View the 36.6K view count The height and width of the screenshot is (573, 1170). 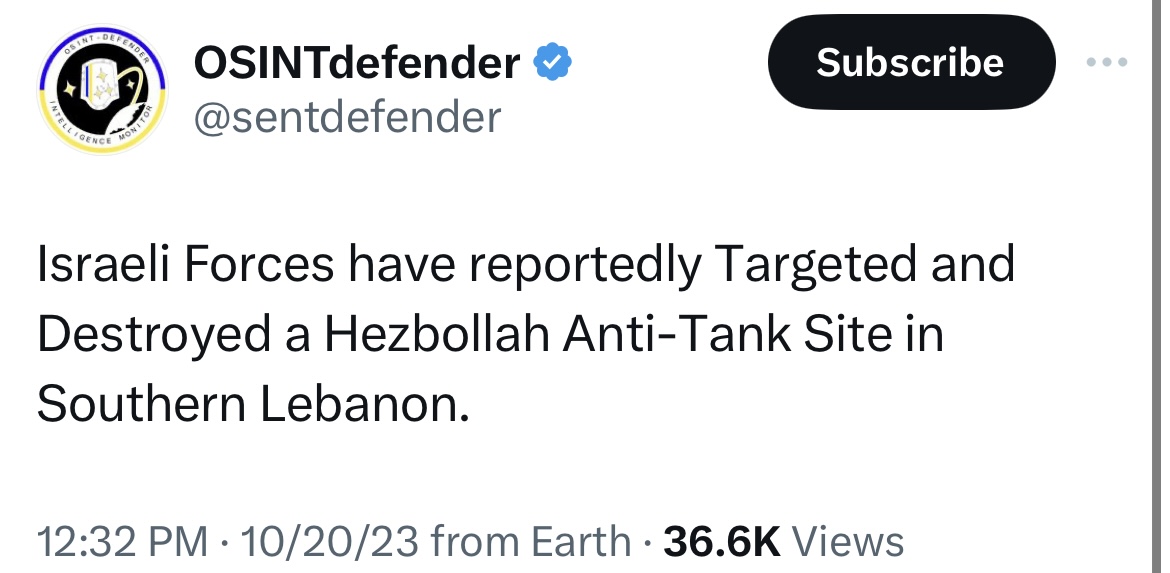click(722, 541)
